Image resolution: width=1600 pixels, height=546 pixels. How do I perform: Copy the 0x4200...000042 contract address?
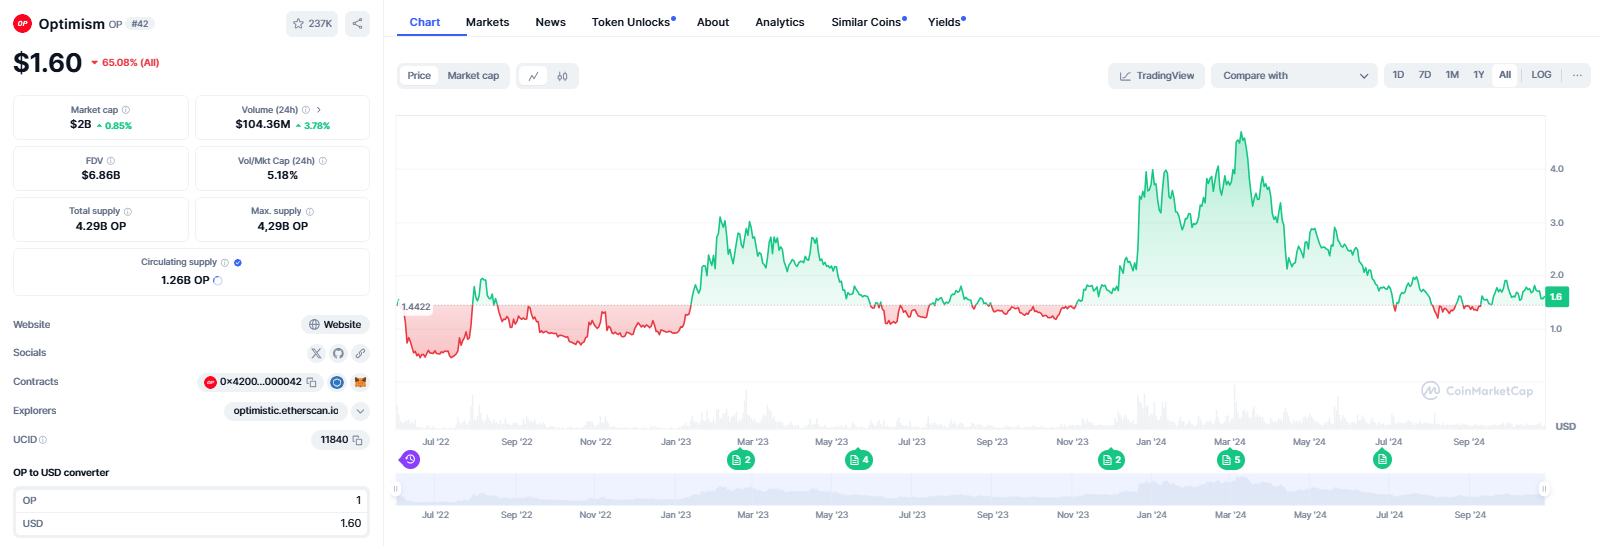pyautogui.click(x=312, y=382)
